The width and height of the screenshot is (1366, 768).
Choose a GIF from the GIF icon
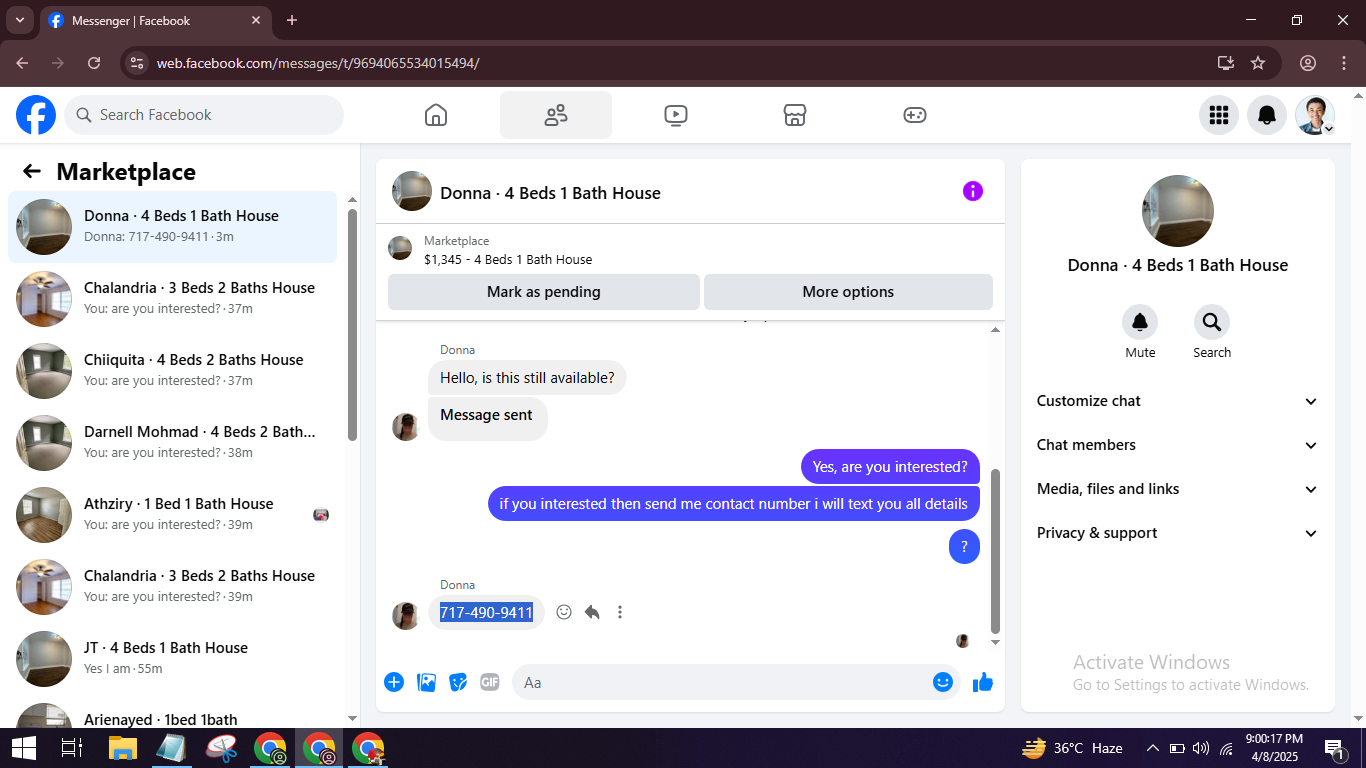point(490,682)
